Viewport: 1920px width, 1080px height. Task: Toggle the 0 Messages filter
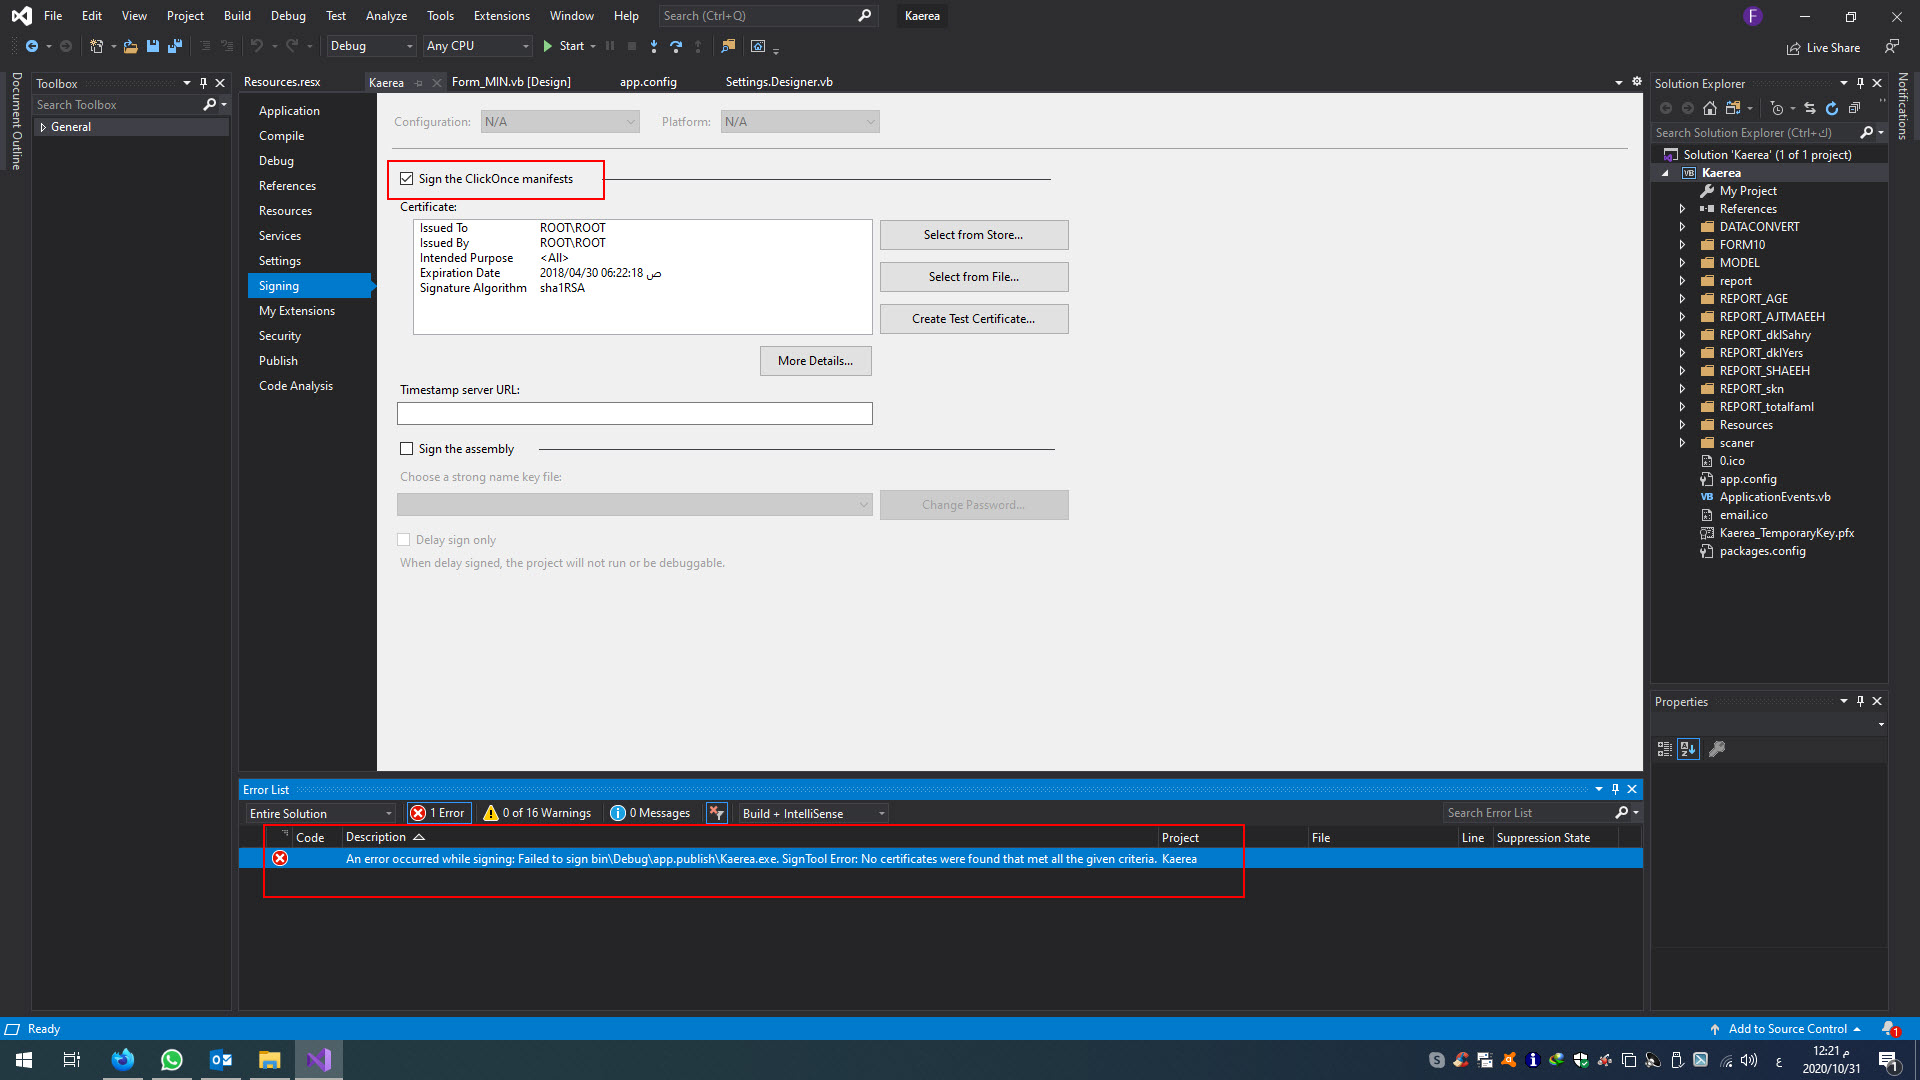(650, 813)
